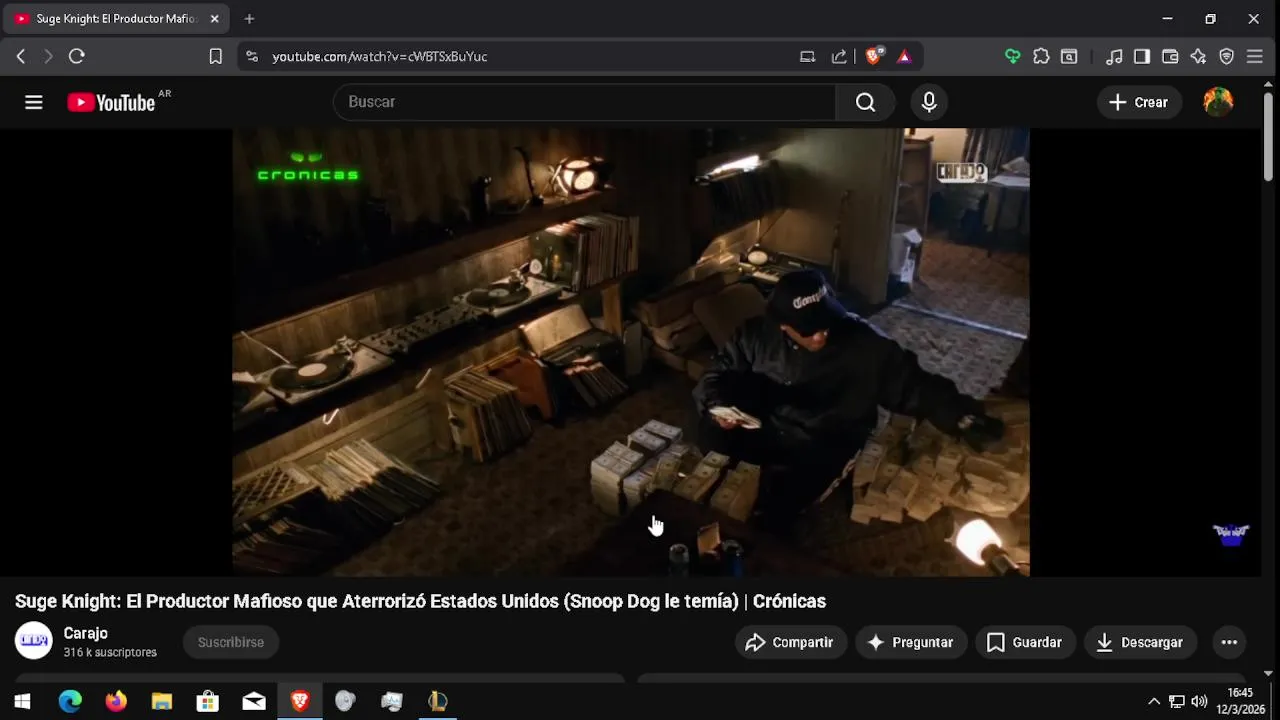Screen dimensions: 1280x720
Task: Click the magnifier search button
Action: [865, 102]
